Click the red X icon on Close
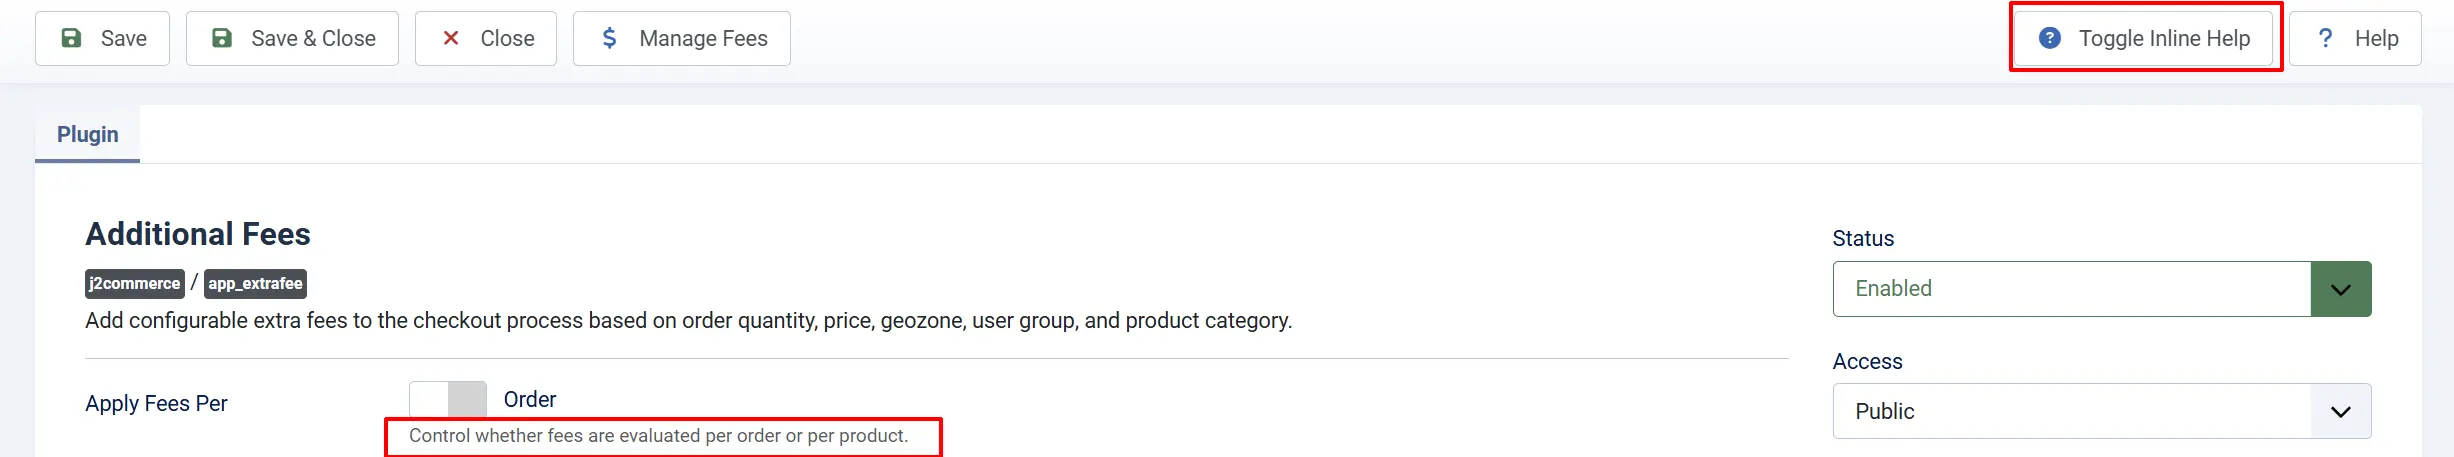The height and width of the screenshot is (457, 2454). pyautogui.click(x=451, y=38)
